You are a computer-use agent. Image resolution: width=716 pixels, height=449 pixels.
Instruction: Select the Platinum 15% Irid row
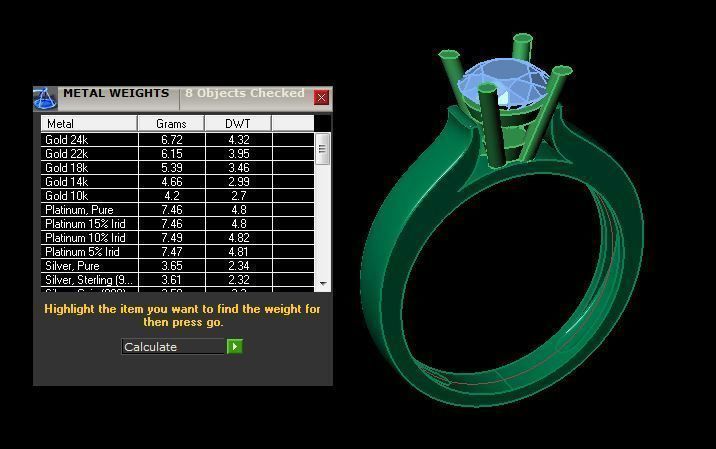[178, 224]
